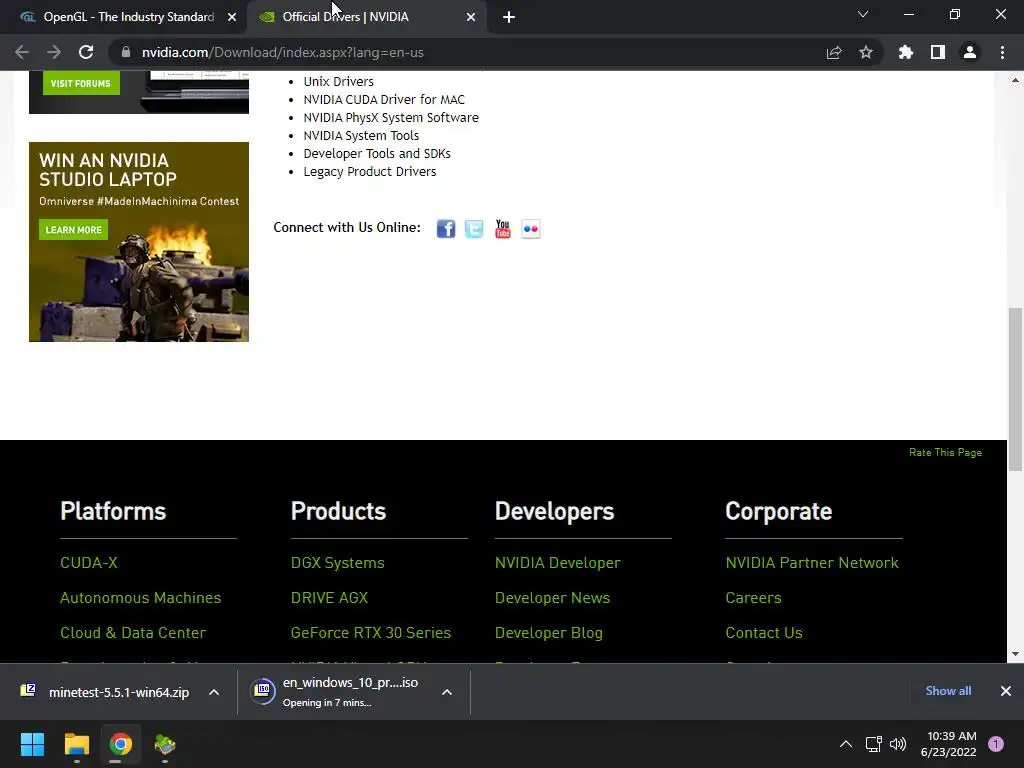View site security lock icon
Screen dimensions: 1024x768
click(x=126, y=52)
